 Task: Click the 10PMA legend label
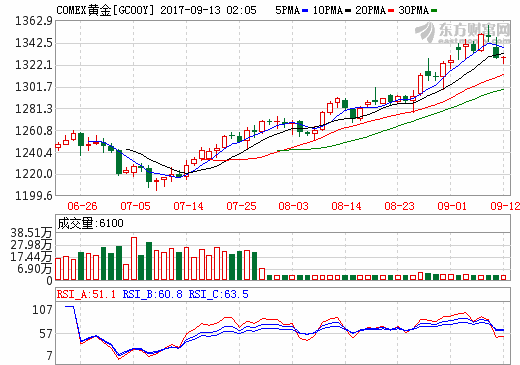[x=328, y=11]
